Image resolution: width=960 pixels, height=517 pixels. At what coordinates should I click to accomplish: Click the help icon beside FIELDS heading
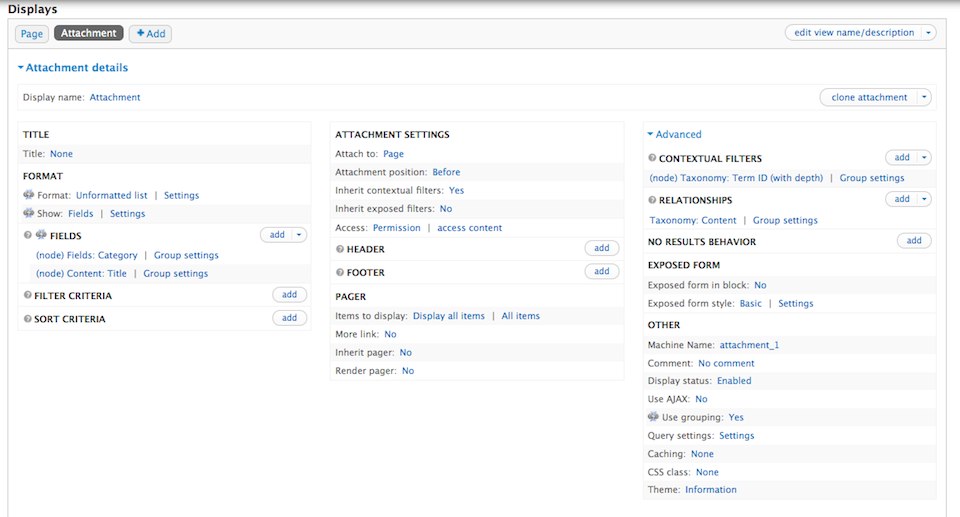(x=26, y=236)
